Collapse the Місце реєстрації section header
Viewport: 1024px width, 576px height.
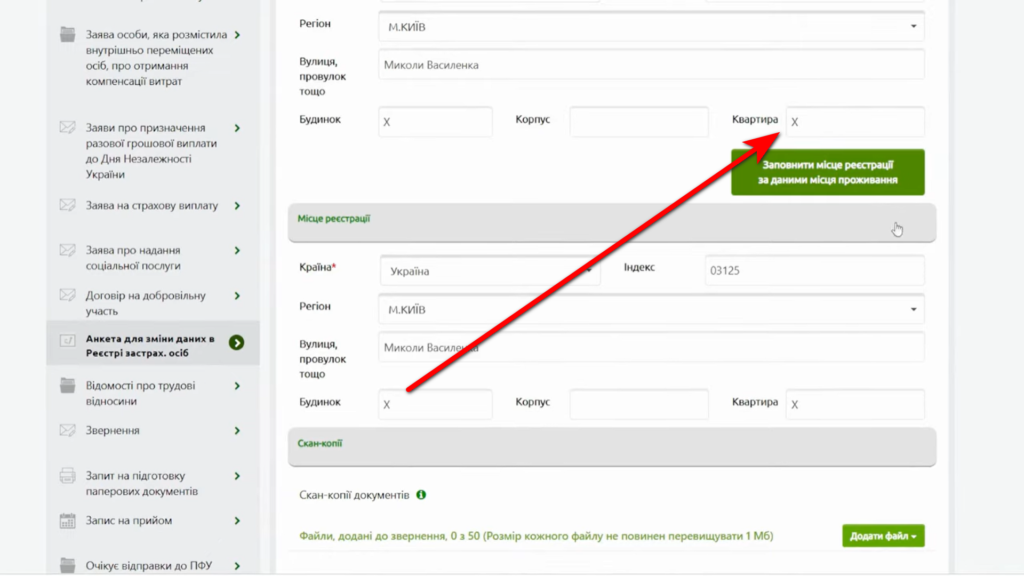[611, 222]
